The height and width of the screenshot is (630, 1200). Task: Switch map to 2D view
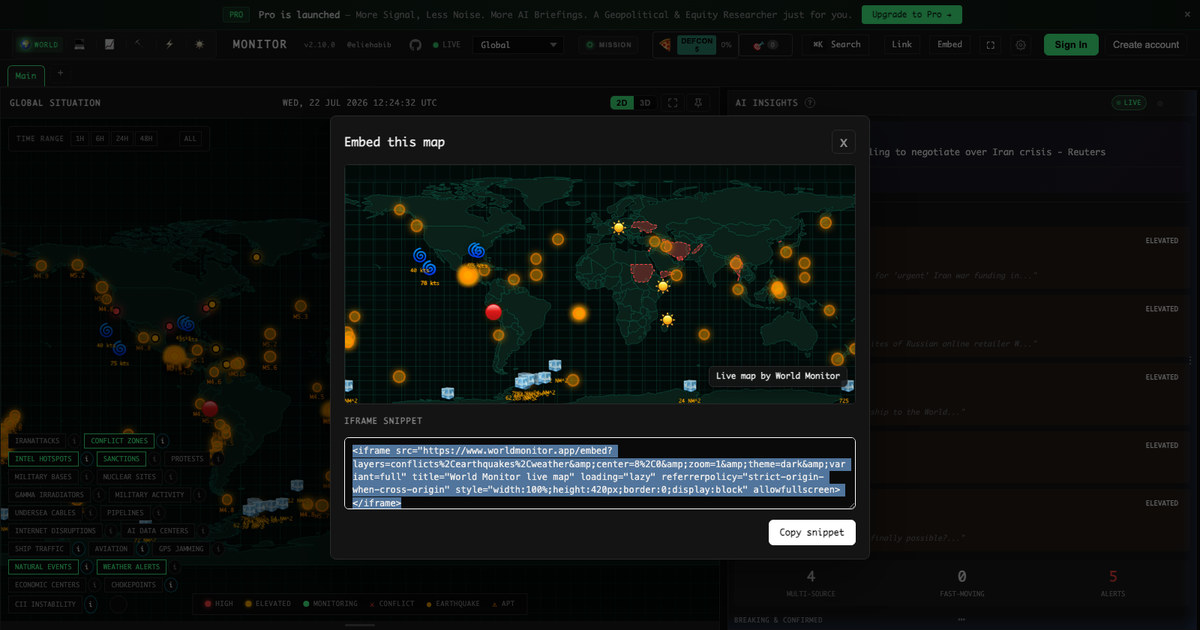pos(622,102)
